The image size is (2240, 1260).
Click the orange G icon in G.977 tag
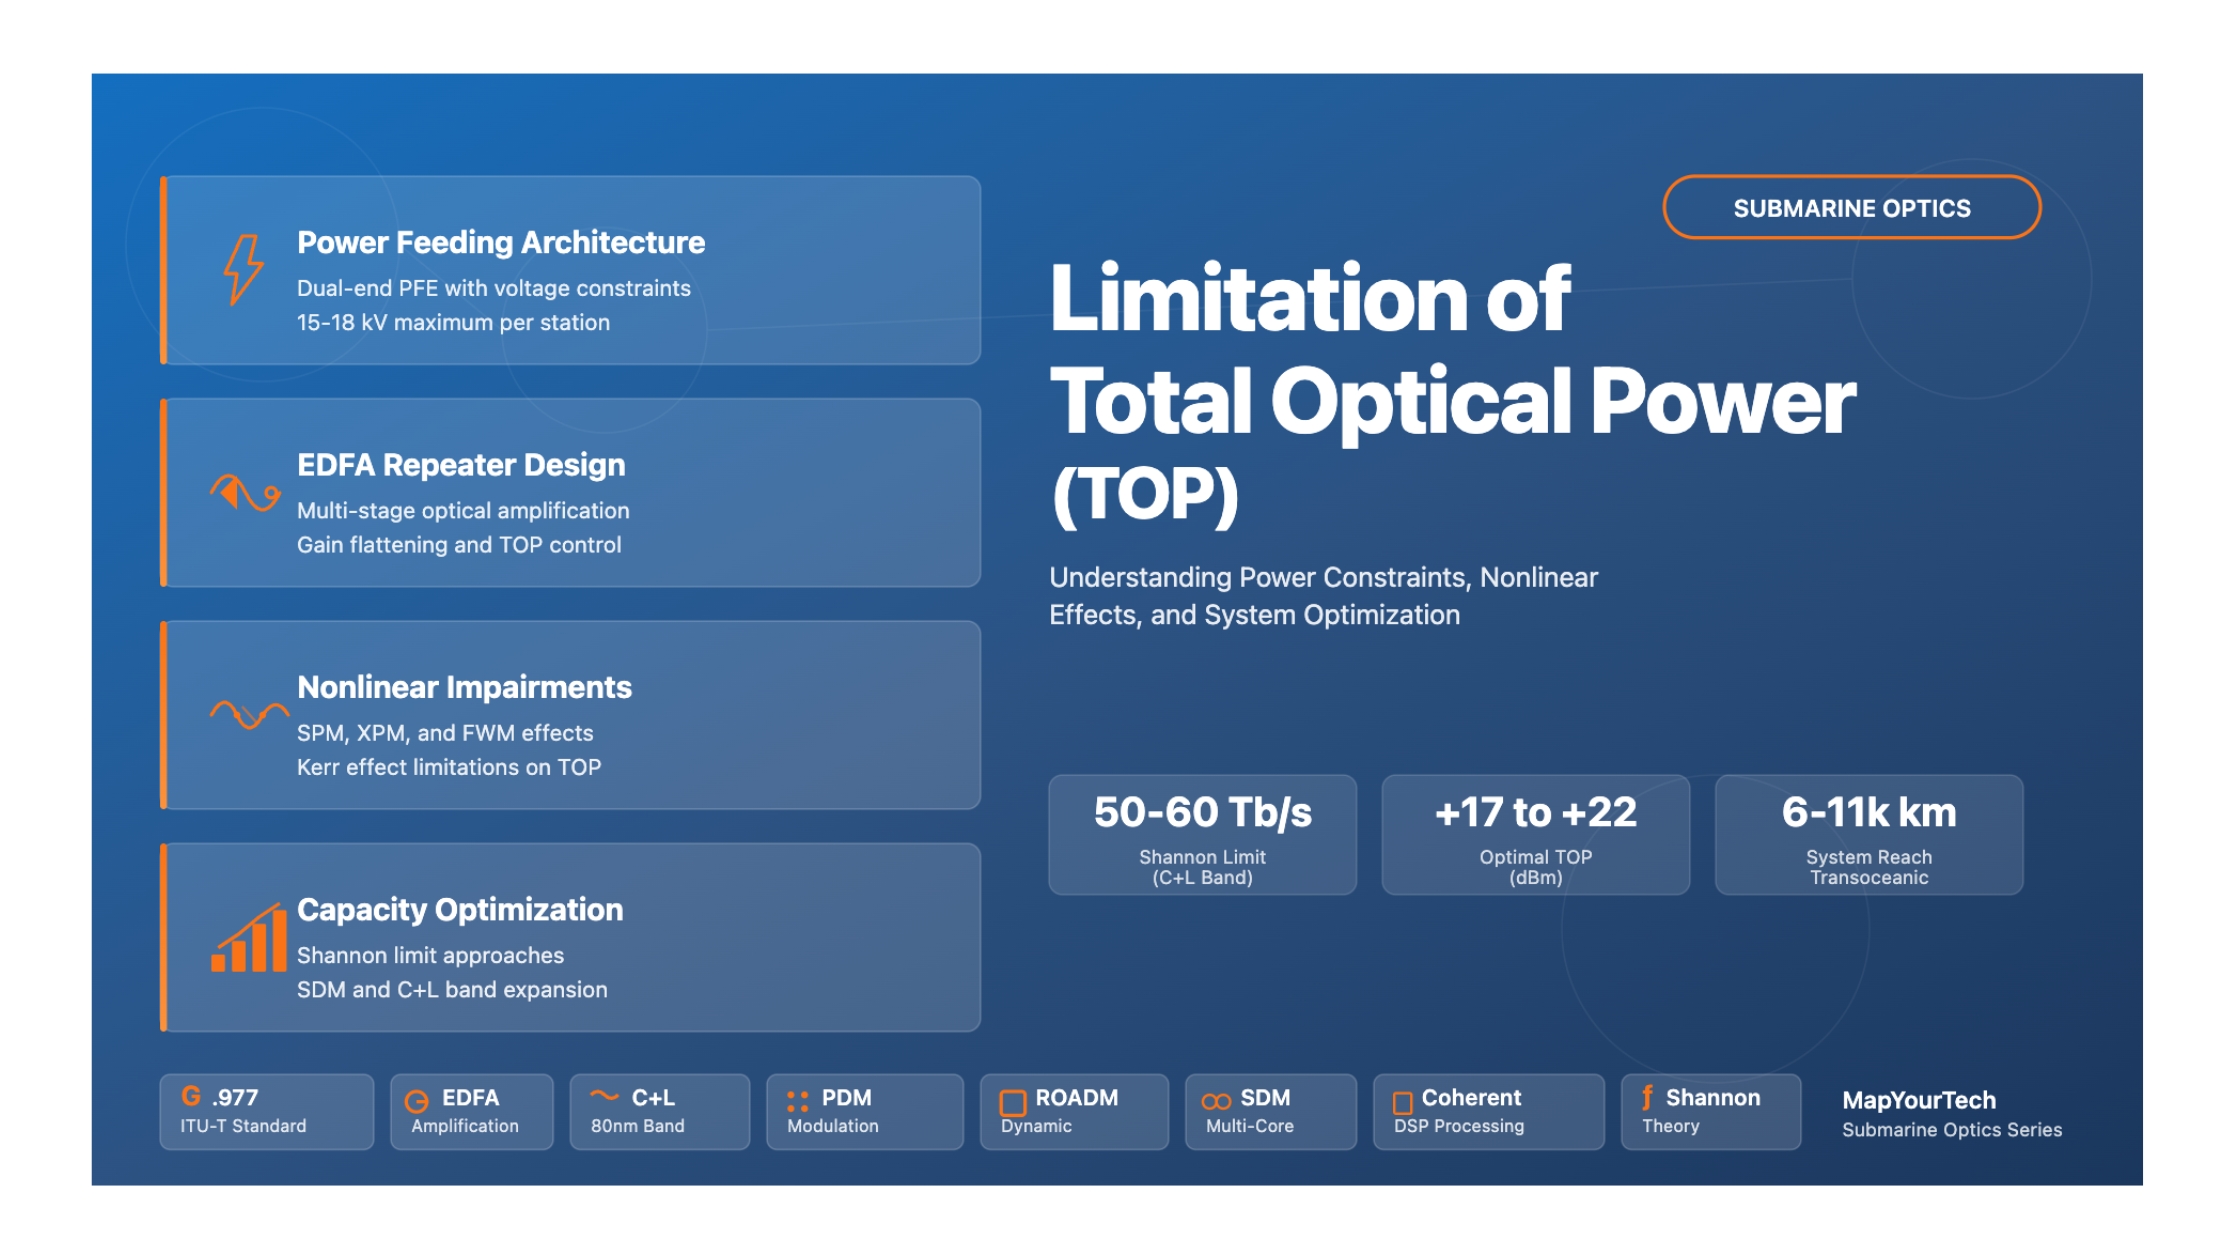point(191,1096)
